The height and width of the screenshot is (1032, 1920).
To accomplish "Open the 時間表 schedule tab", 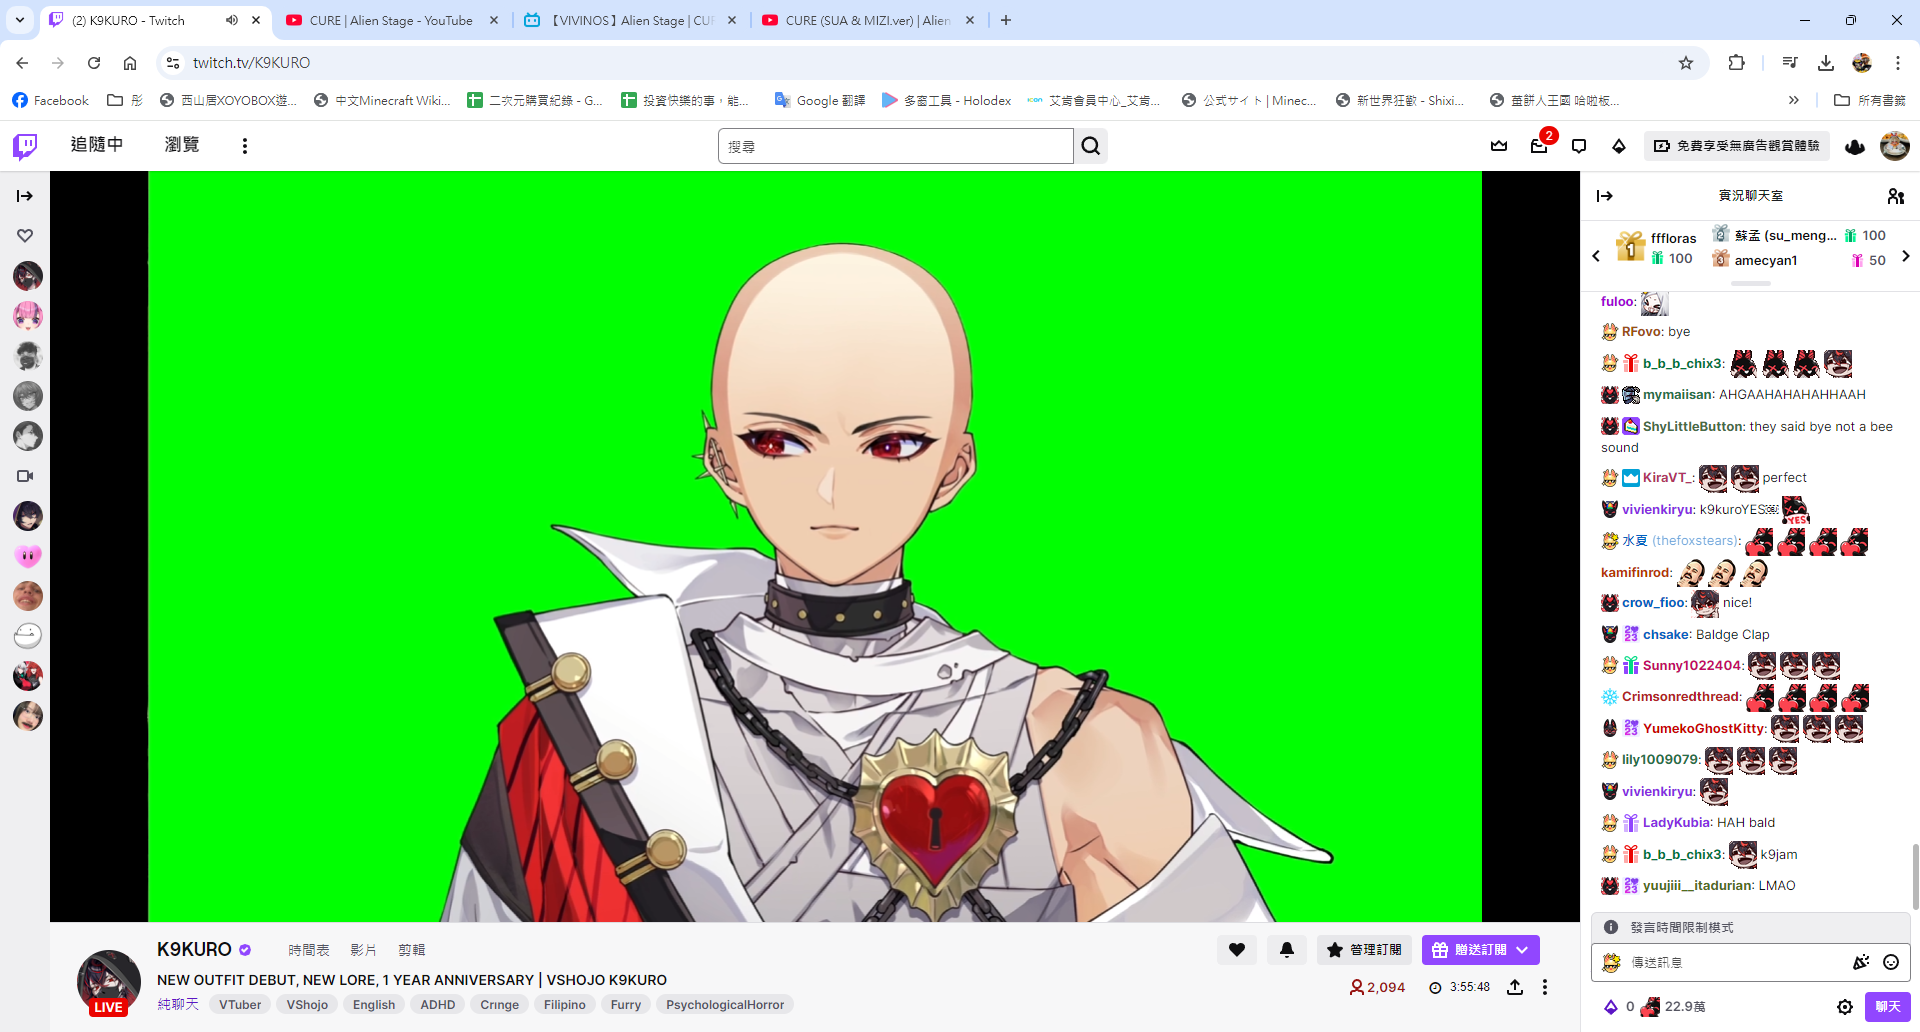I will [309, 950].
